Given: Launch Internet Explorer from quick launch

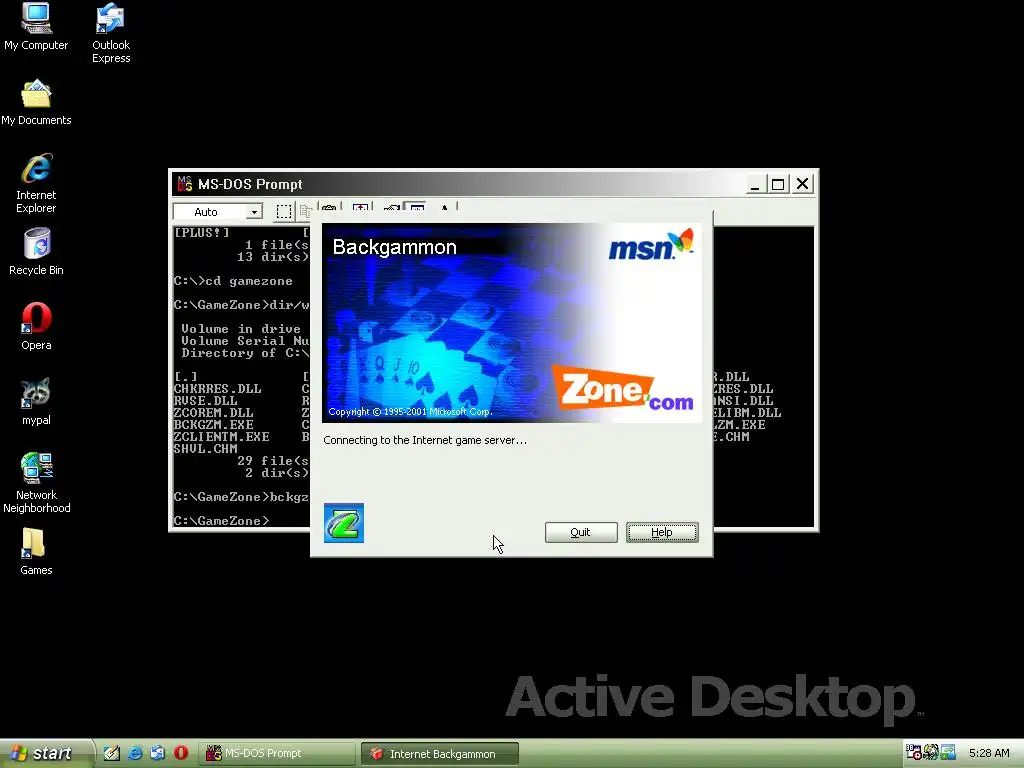Looking at the screenshot, I should tap(135, 753).
